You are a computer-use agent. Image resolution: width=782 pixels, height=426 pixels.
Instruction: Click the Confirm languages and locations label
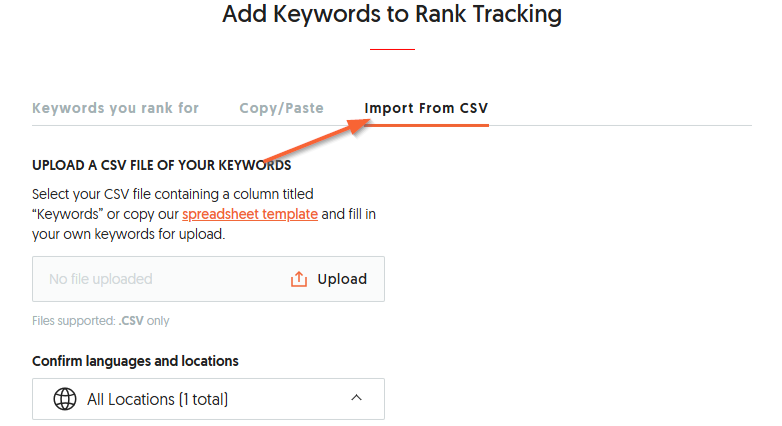pyautogui.click(x=135, y=361)
